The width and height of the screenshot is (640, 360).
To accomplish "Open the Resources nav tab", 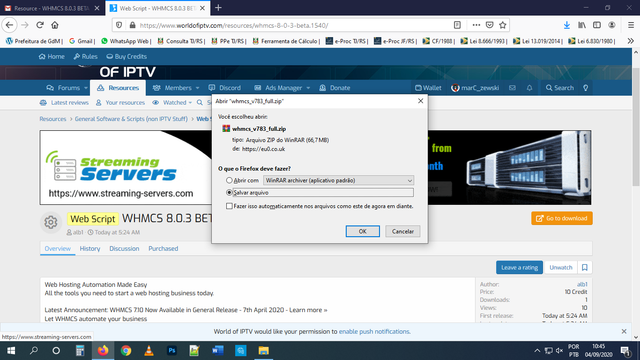I will 118,88.
